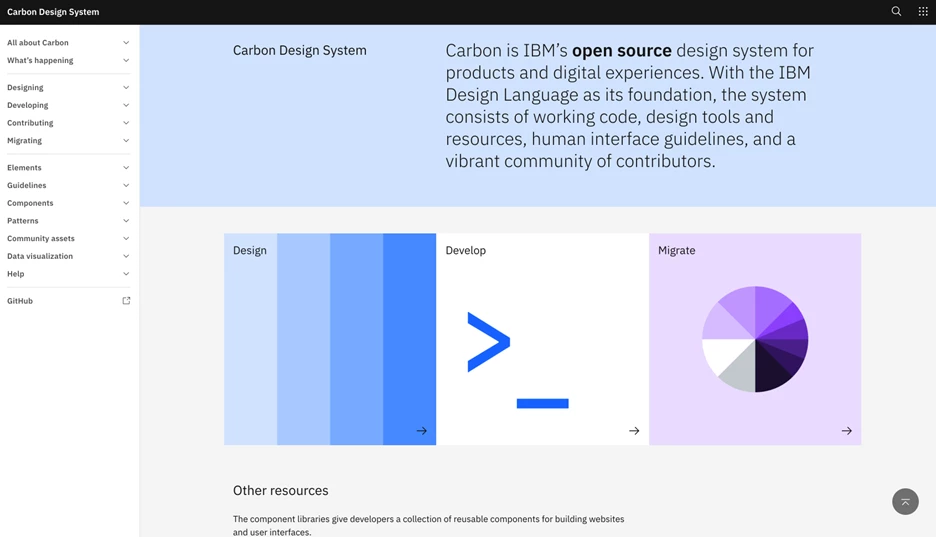Click the Carbon Design System banner heading

[x=300, y=51]
